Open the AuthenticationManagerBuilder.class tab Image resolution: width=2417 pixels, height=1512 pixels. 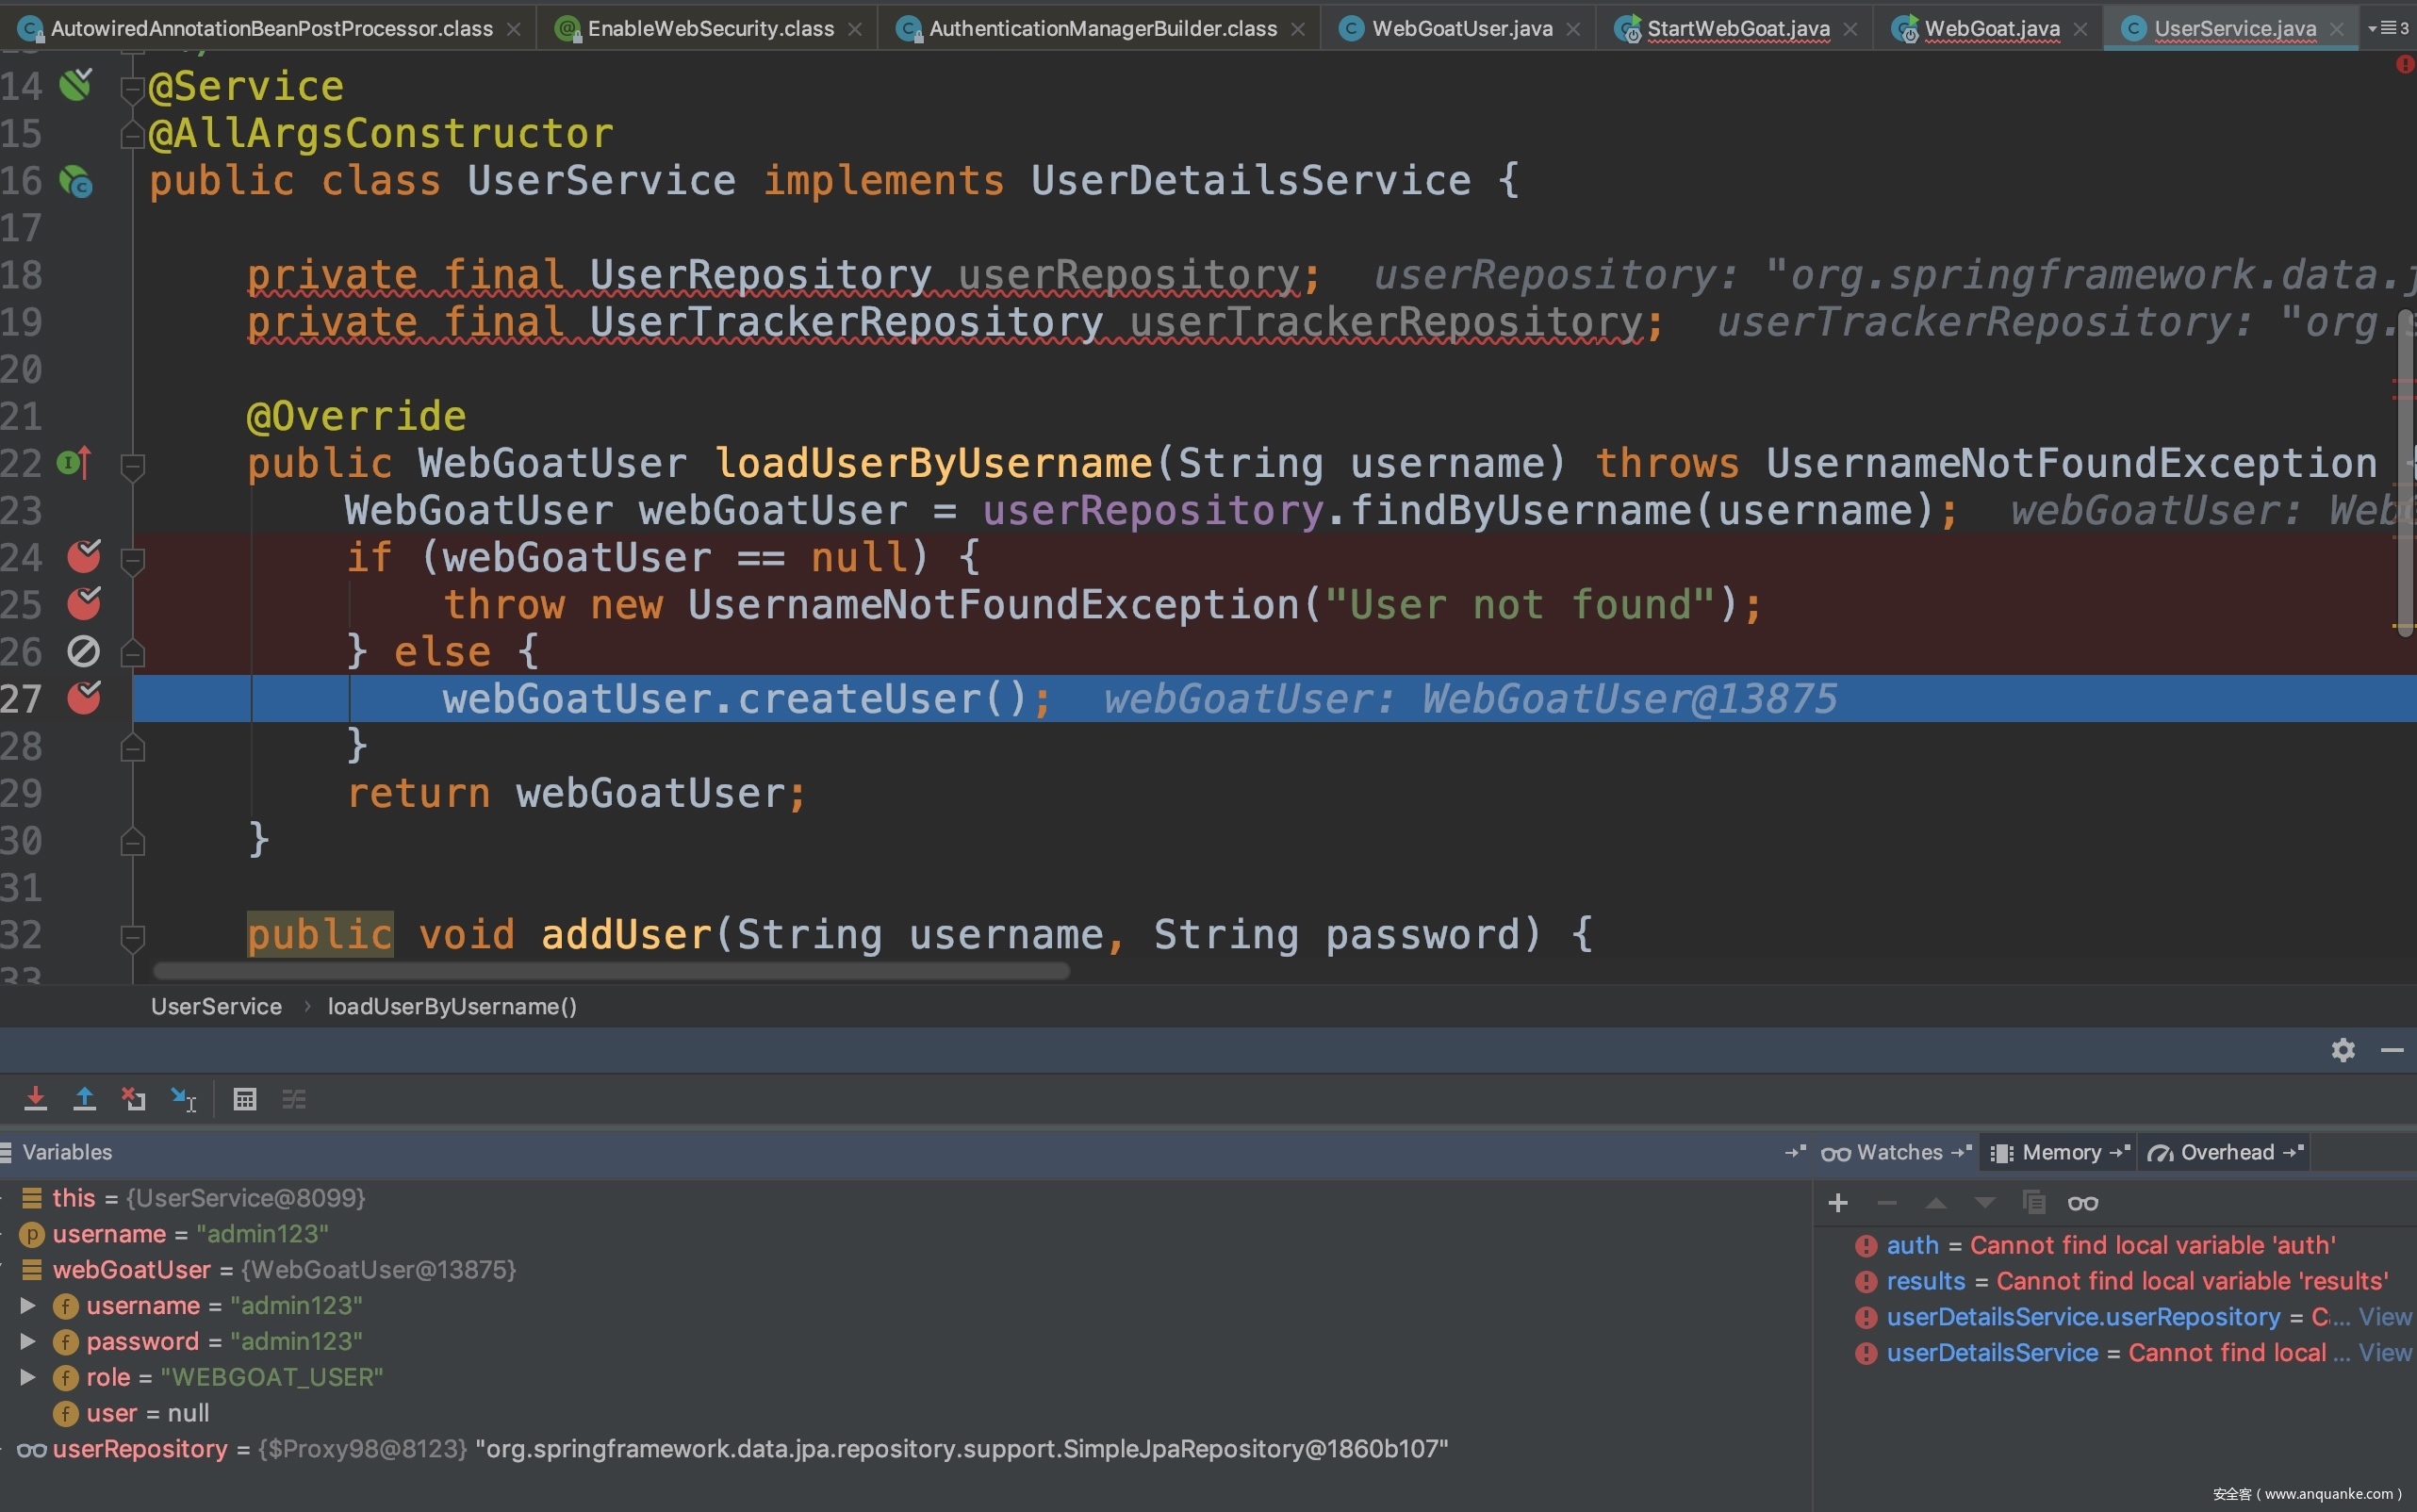[1102, 29]
